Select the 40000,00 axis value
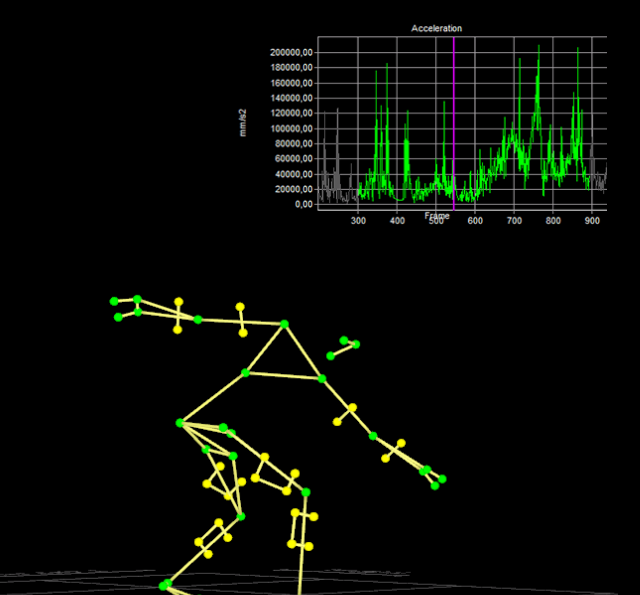Screen dimensions: 640x595 (x=293, y=174)
